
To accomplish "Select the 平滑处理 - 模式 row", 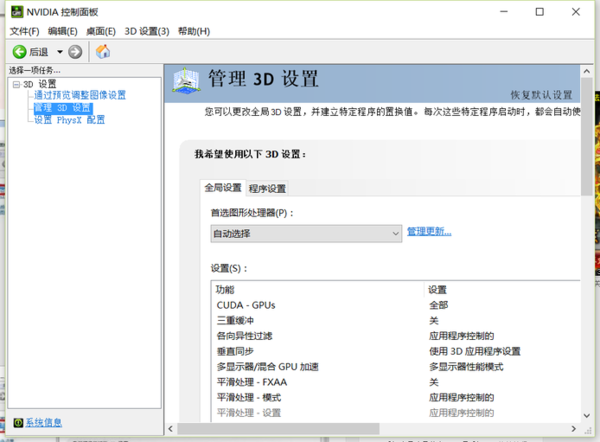I will (x=396, y=397).
